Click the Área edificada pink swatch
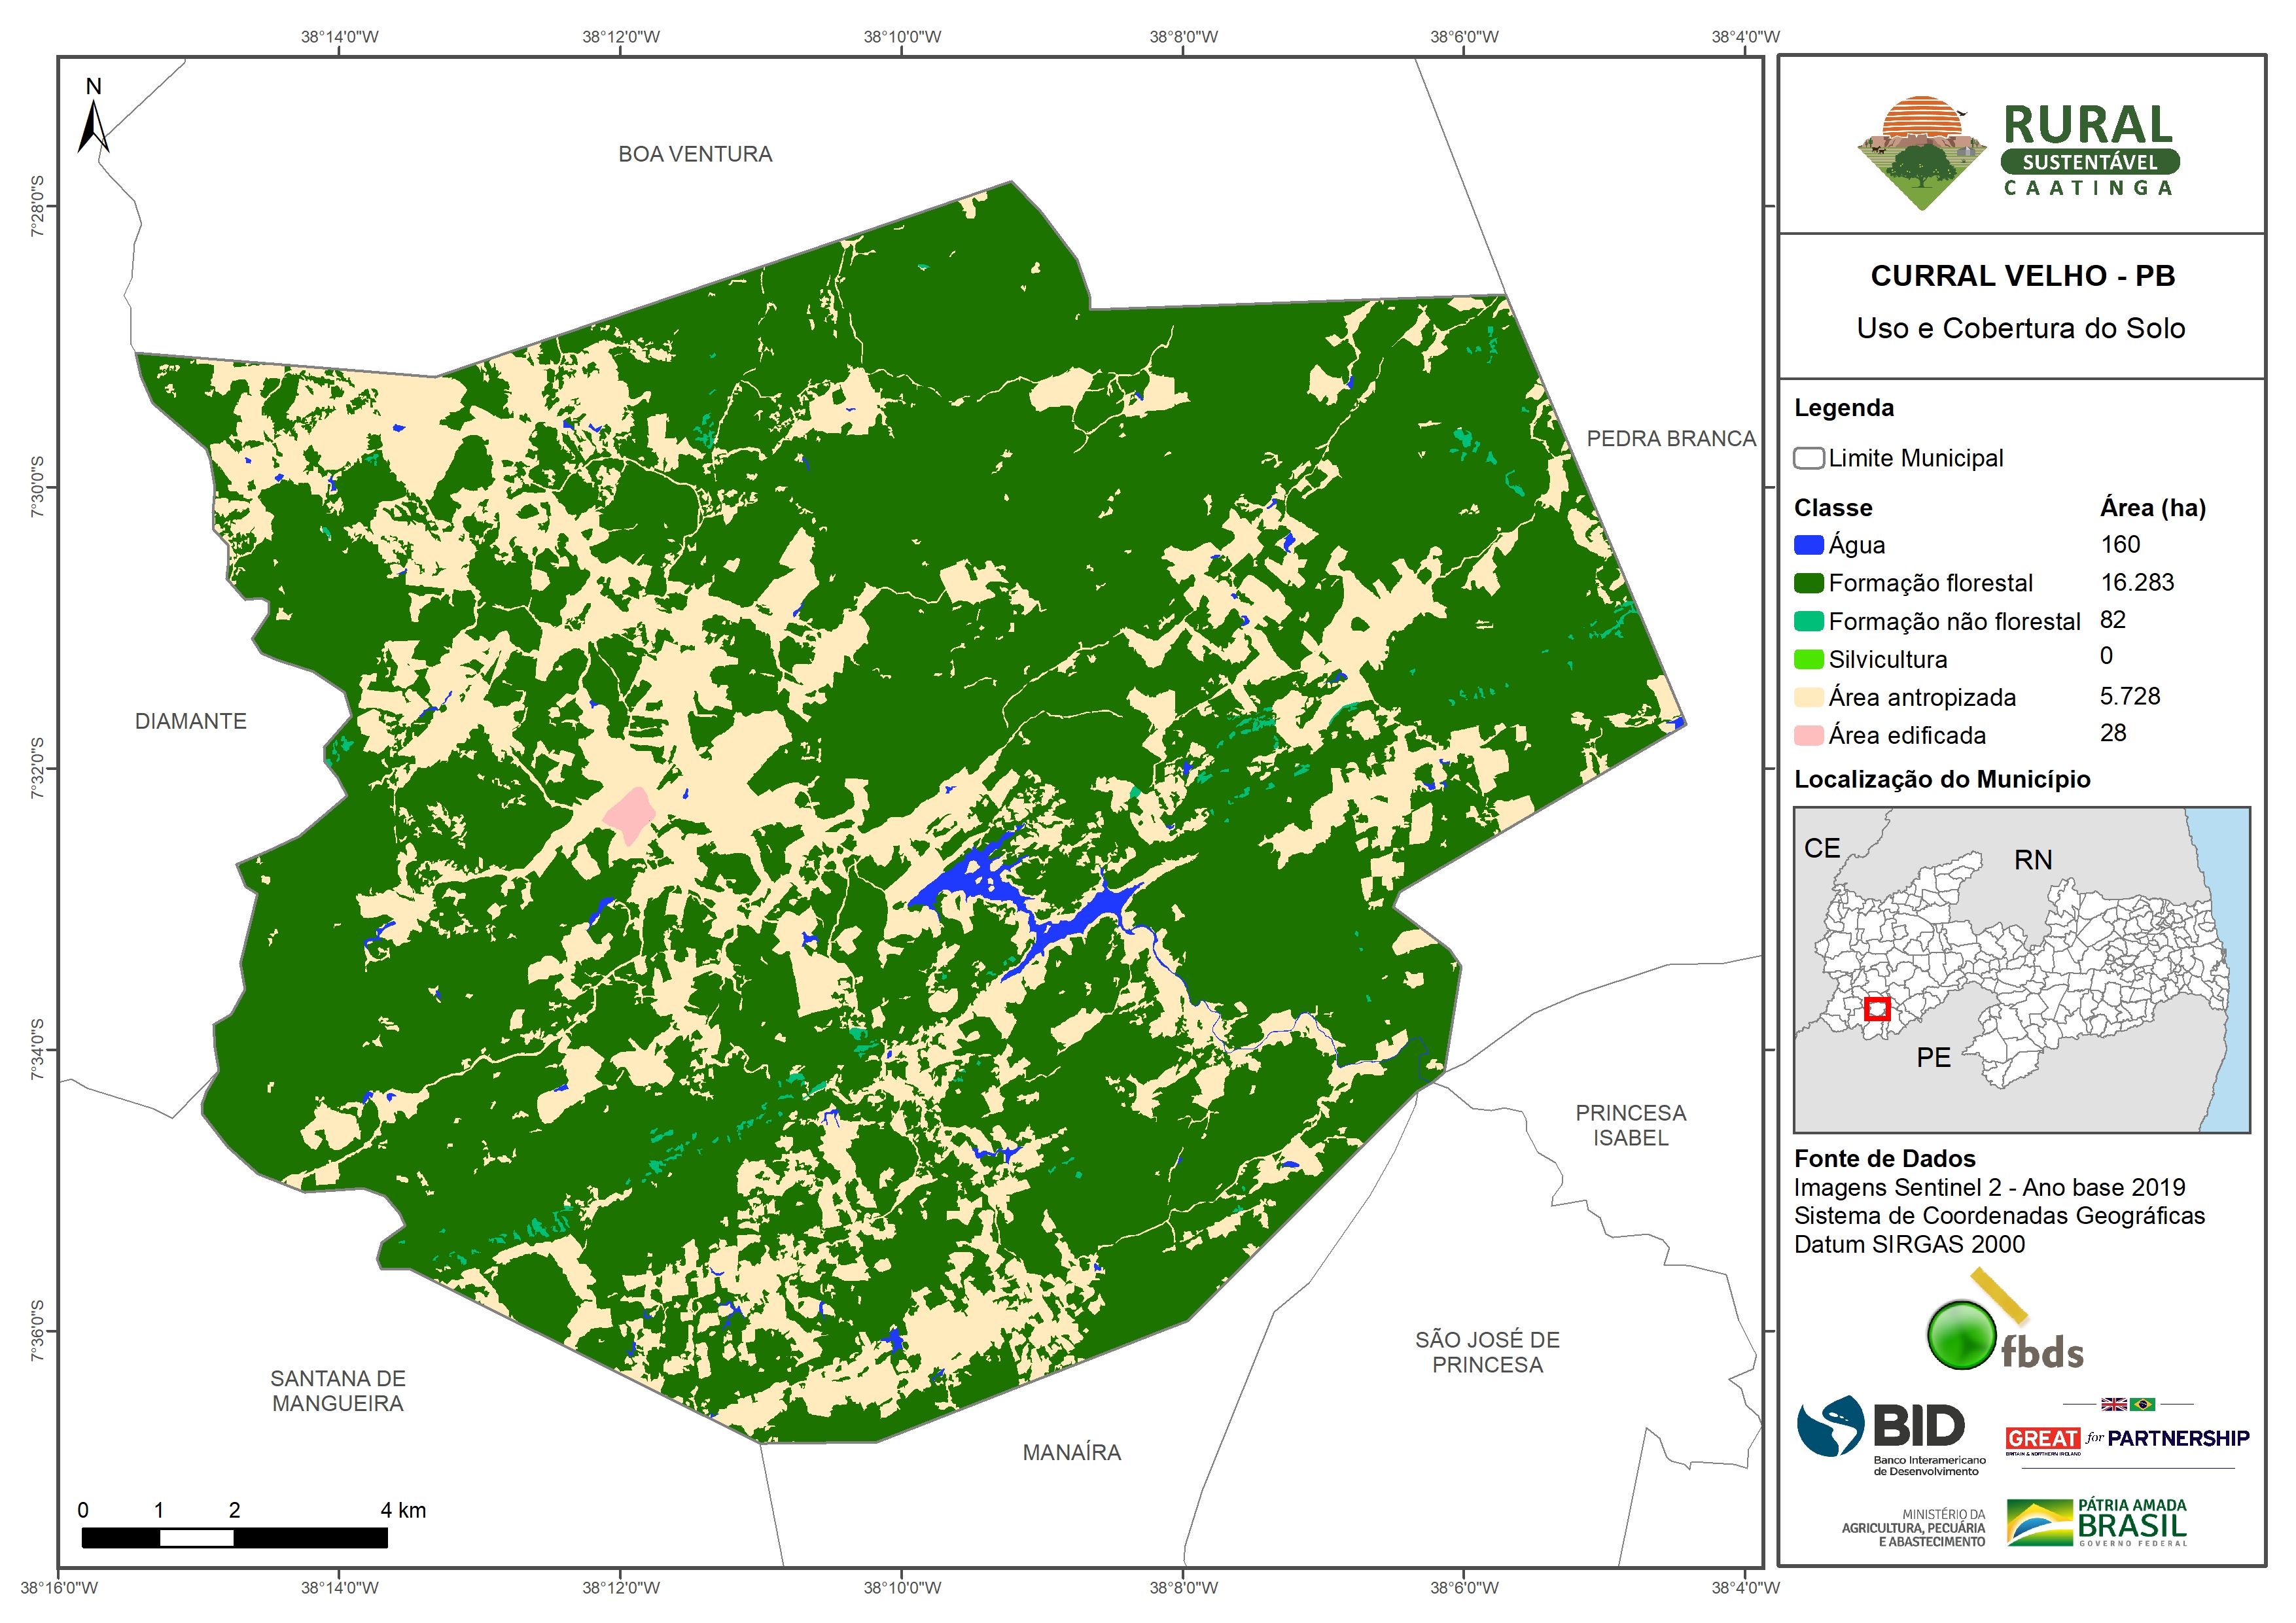 coord(1808,735)
